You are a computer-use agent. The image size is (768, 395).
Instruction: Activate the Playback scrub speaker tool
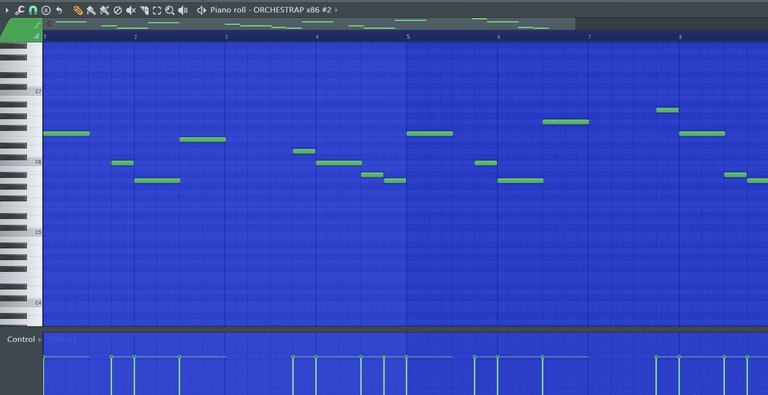pos(183,10)
